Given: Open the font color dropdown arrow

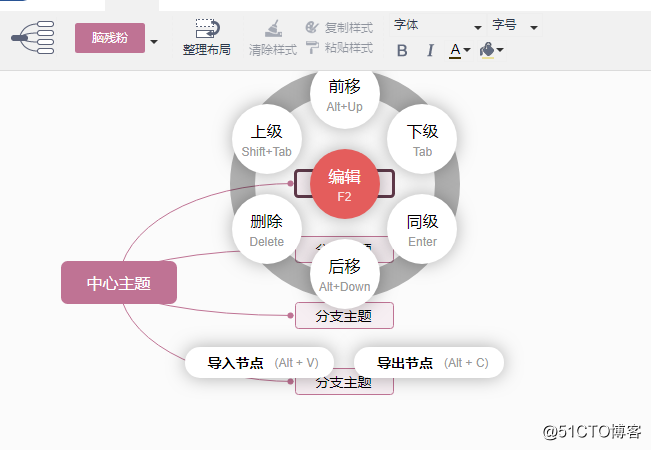Looking at the screenshot, I should point(467,50).
